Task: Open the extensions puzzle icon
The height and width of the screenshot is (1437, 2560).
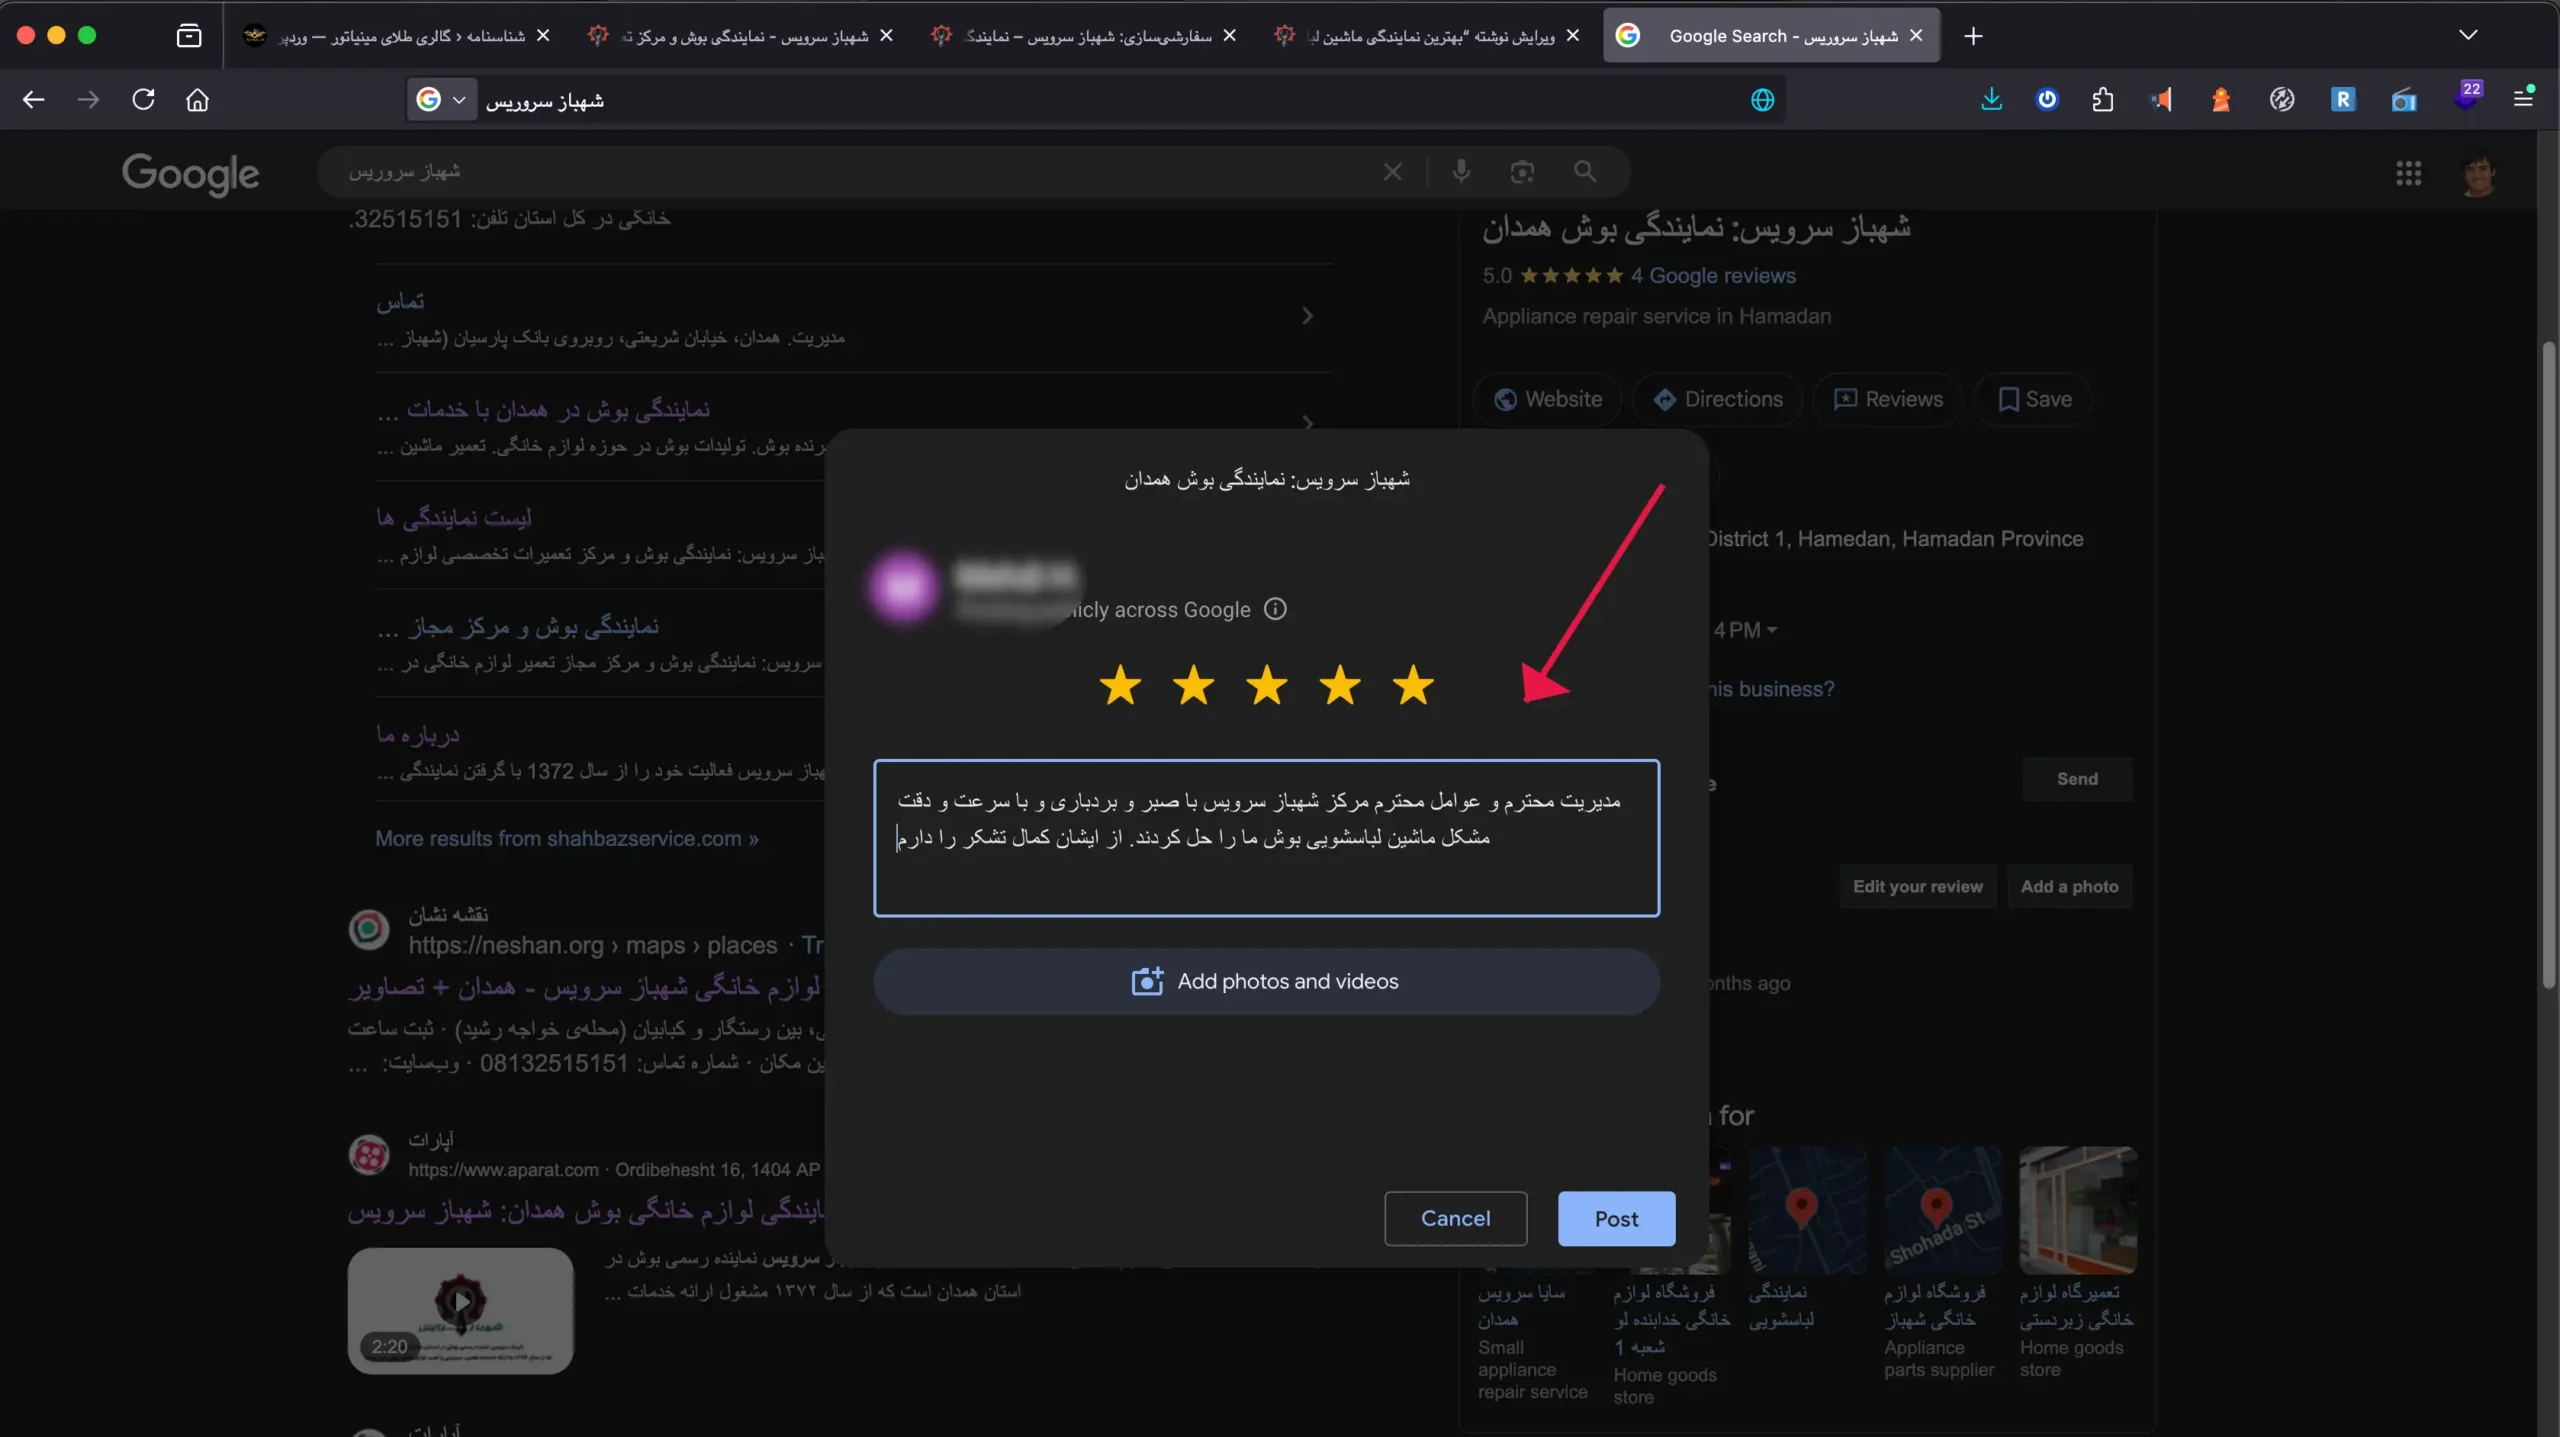Action: pos(2102,100)
